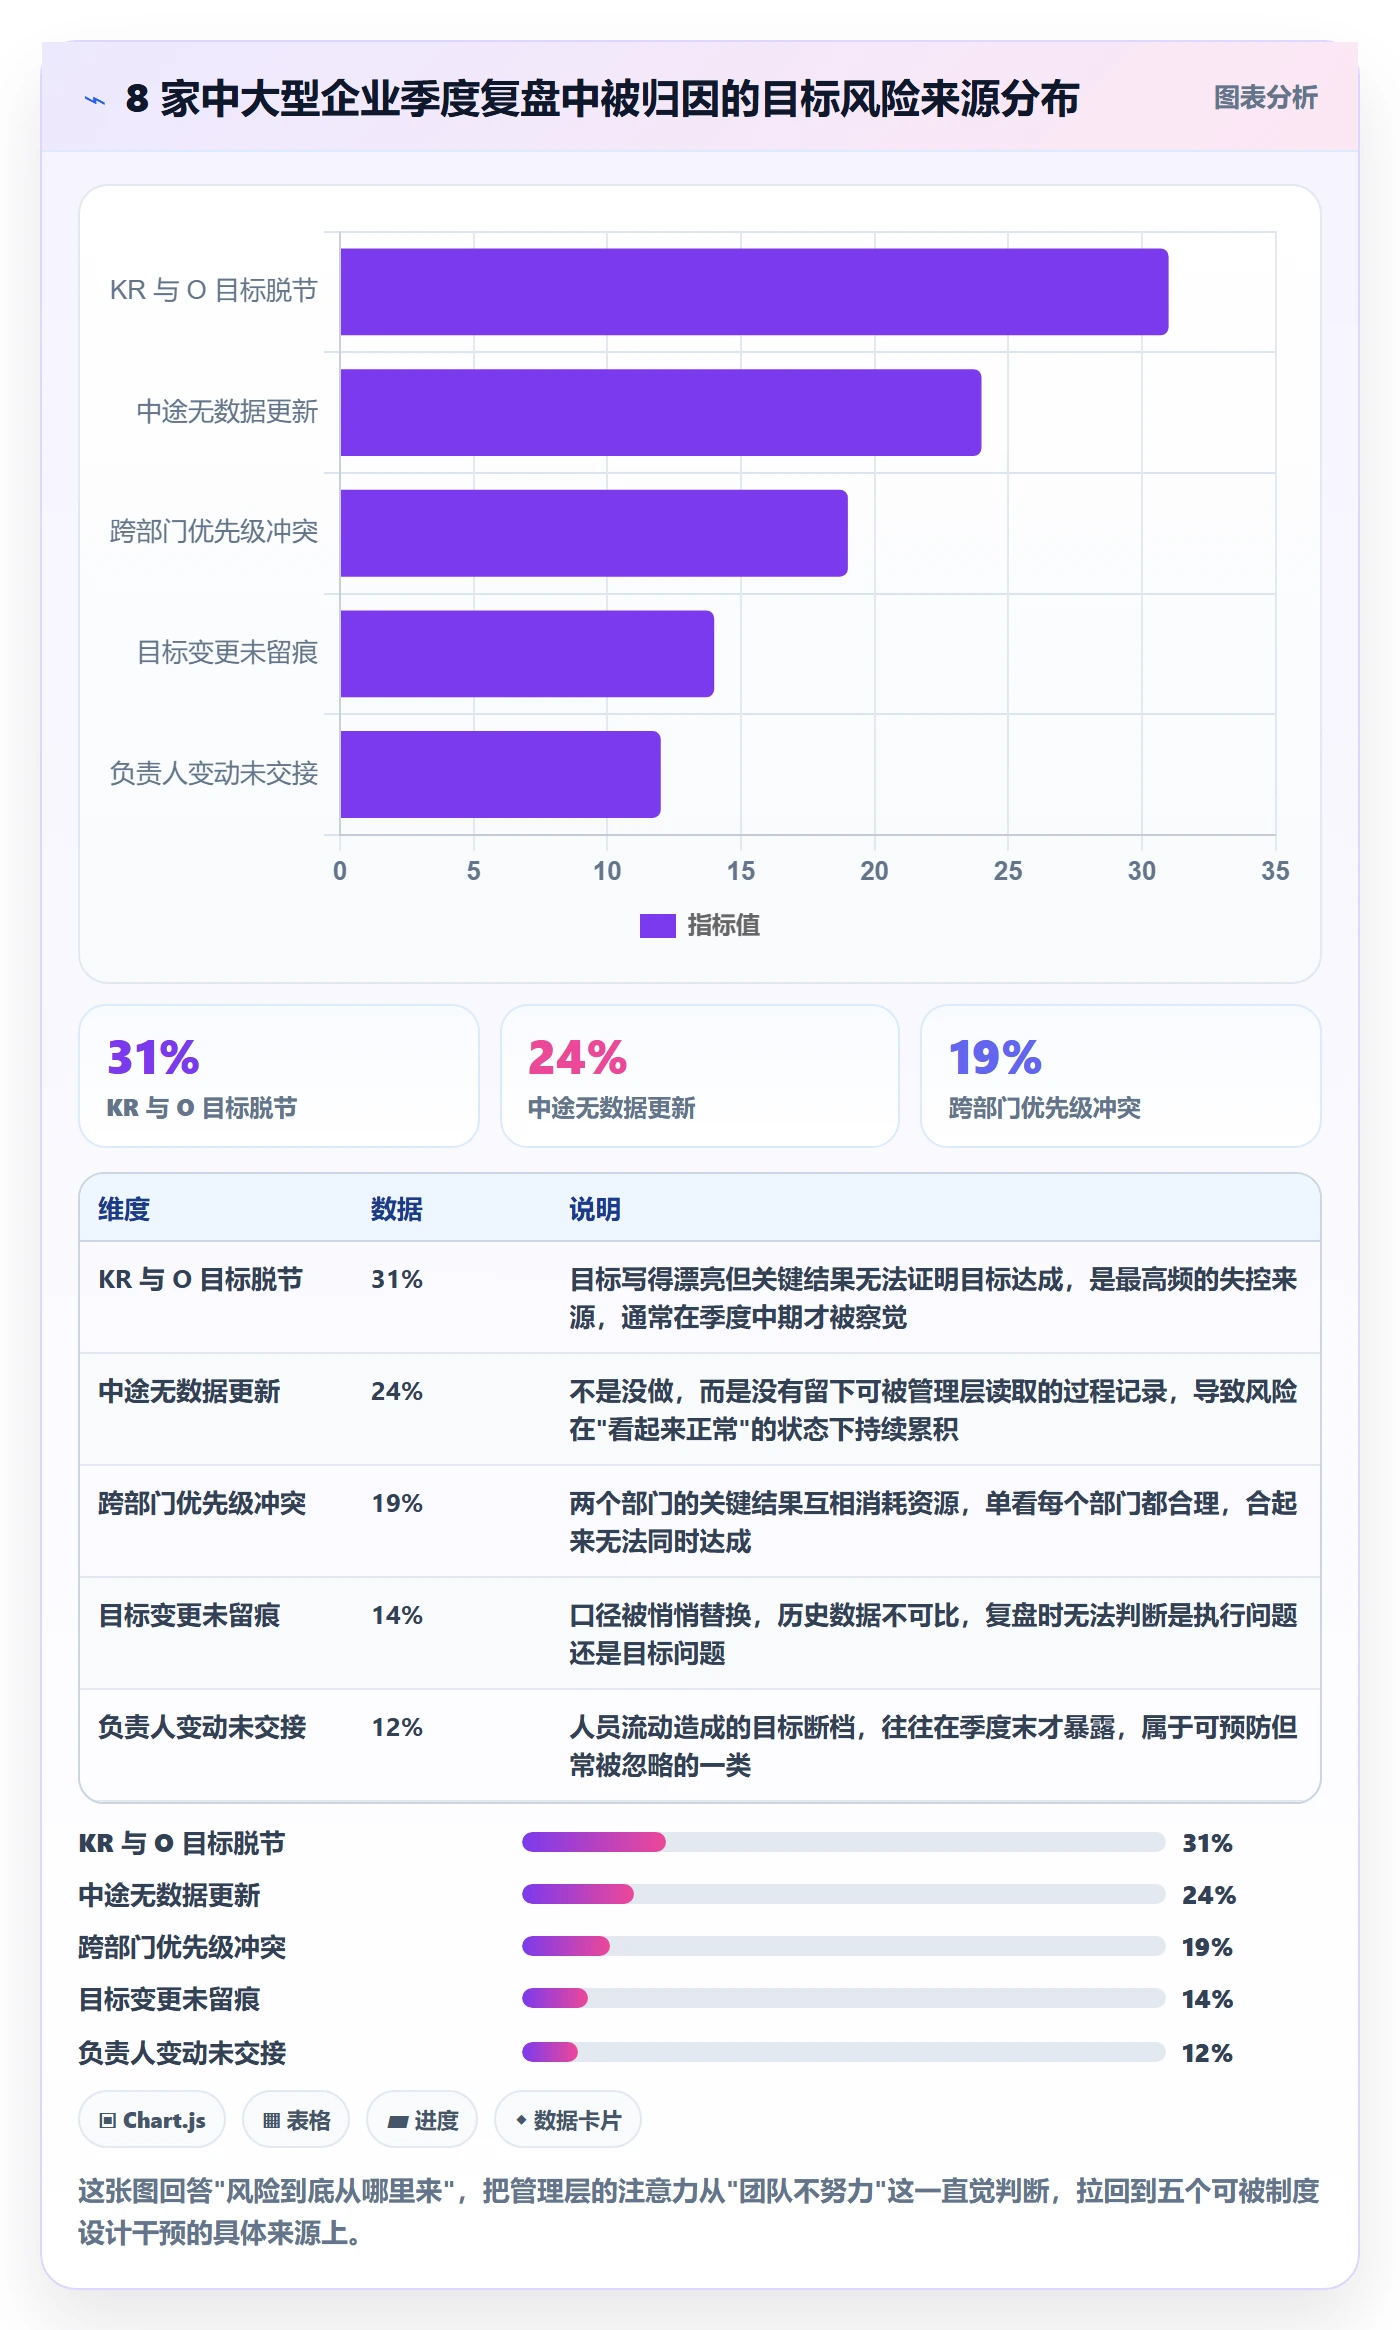Click the 31% progress bar
The image size is (1400, 2330).
[x=844, y=1842]
